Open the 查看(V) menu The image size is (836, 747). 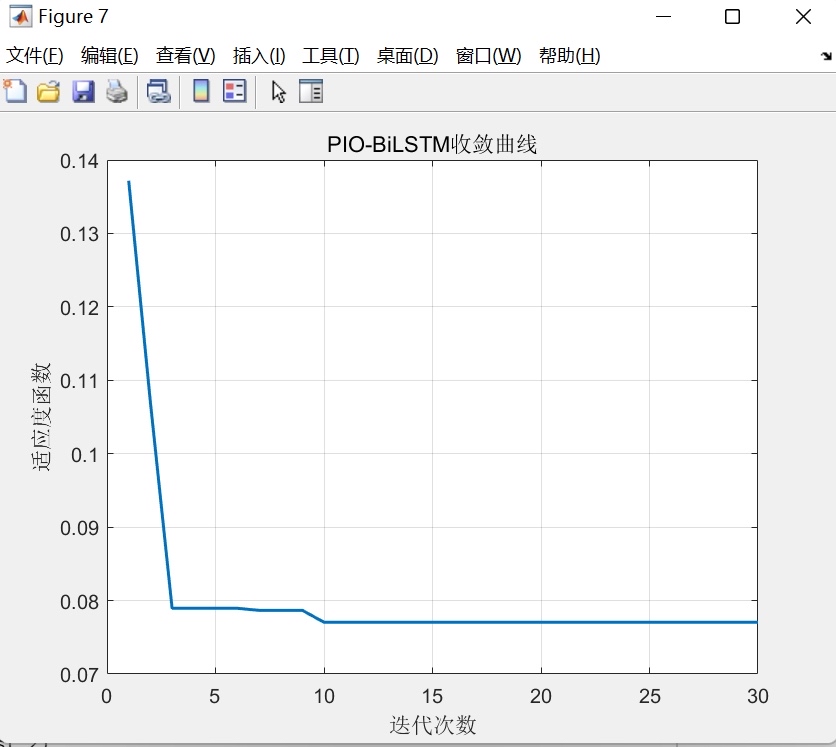pyautogui.click(x=186, y=55)
